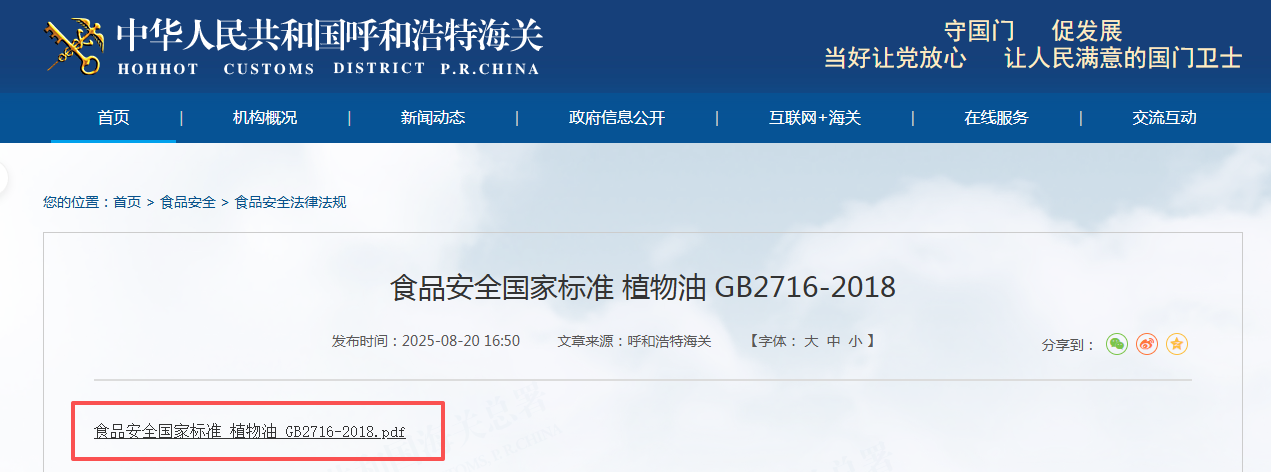Share the article to Weibo
Viewport: 1271px width, 472px height.
[1147, 344]
